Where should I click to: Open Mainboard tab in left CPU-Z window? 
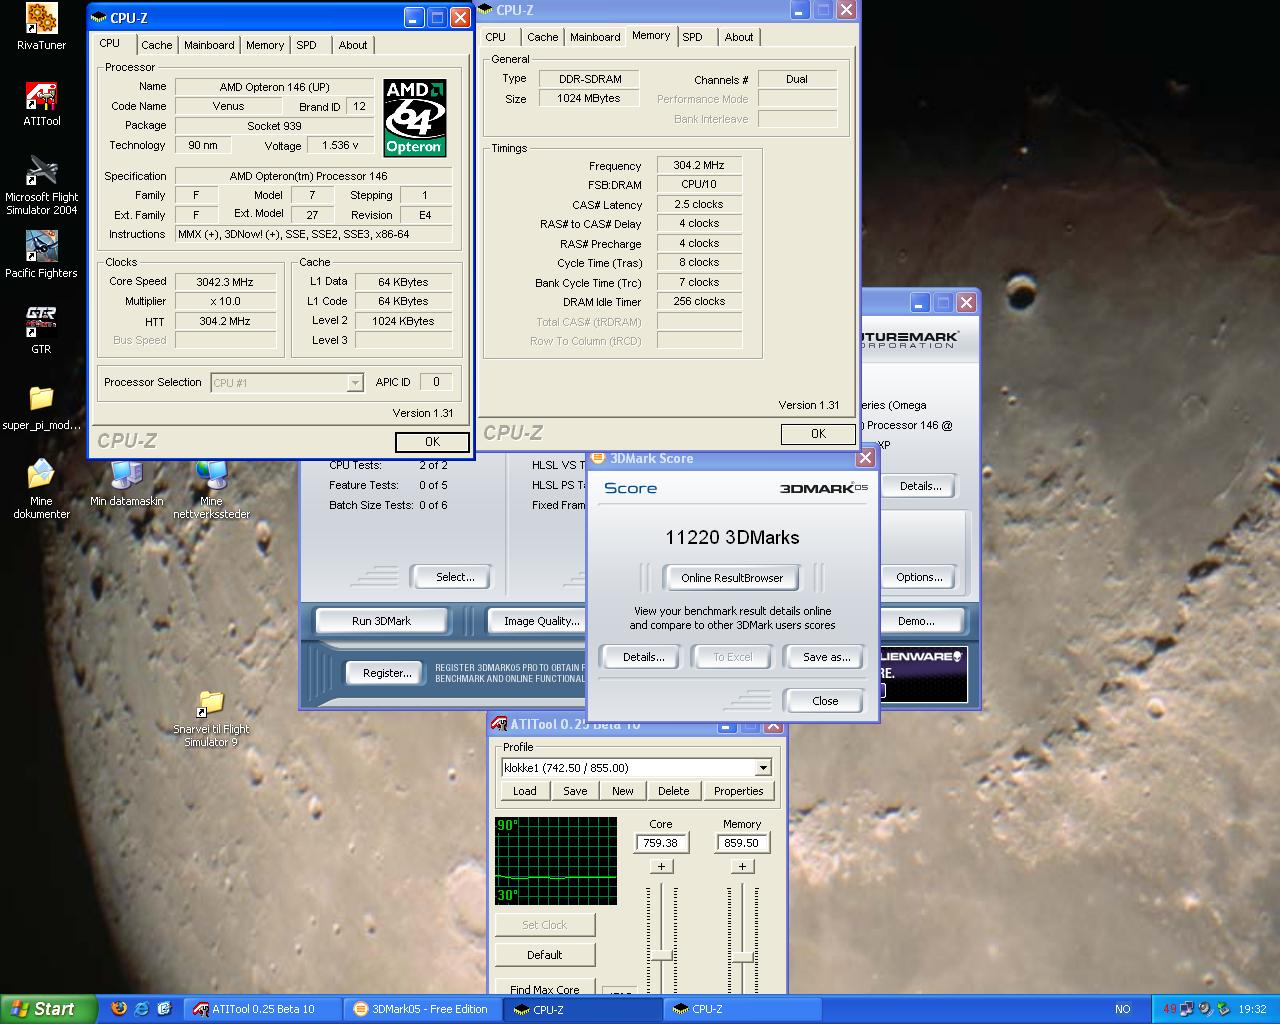(209, 45)
